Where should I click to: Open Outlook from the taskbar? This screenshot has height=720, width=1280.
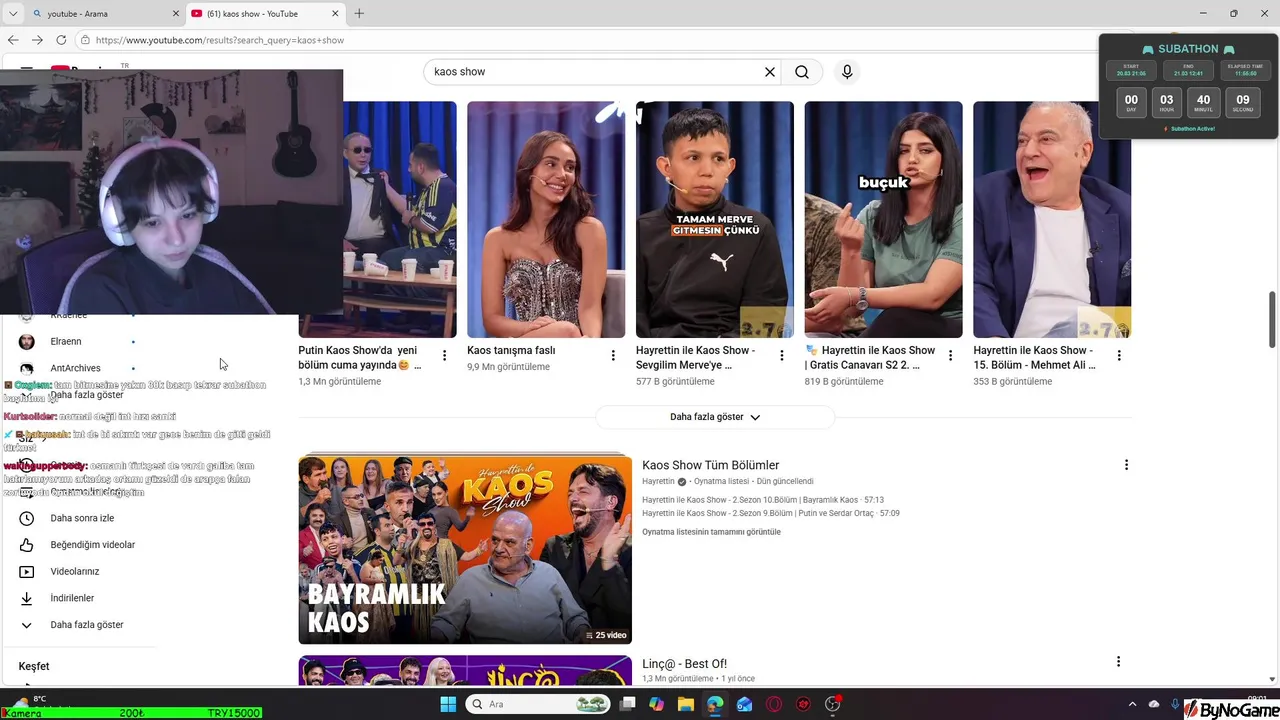(x=744, y=704)
